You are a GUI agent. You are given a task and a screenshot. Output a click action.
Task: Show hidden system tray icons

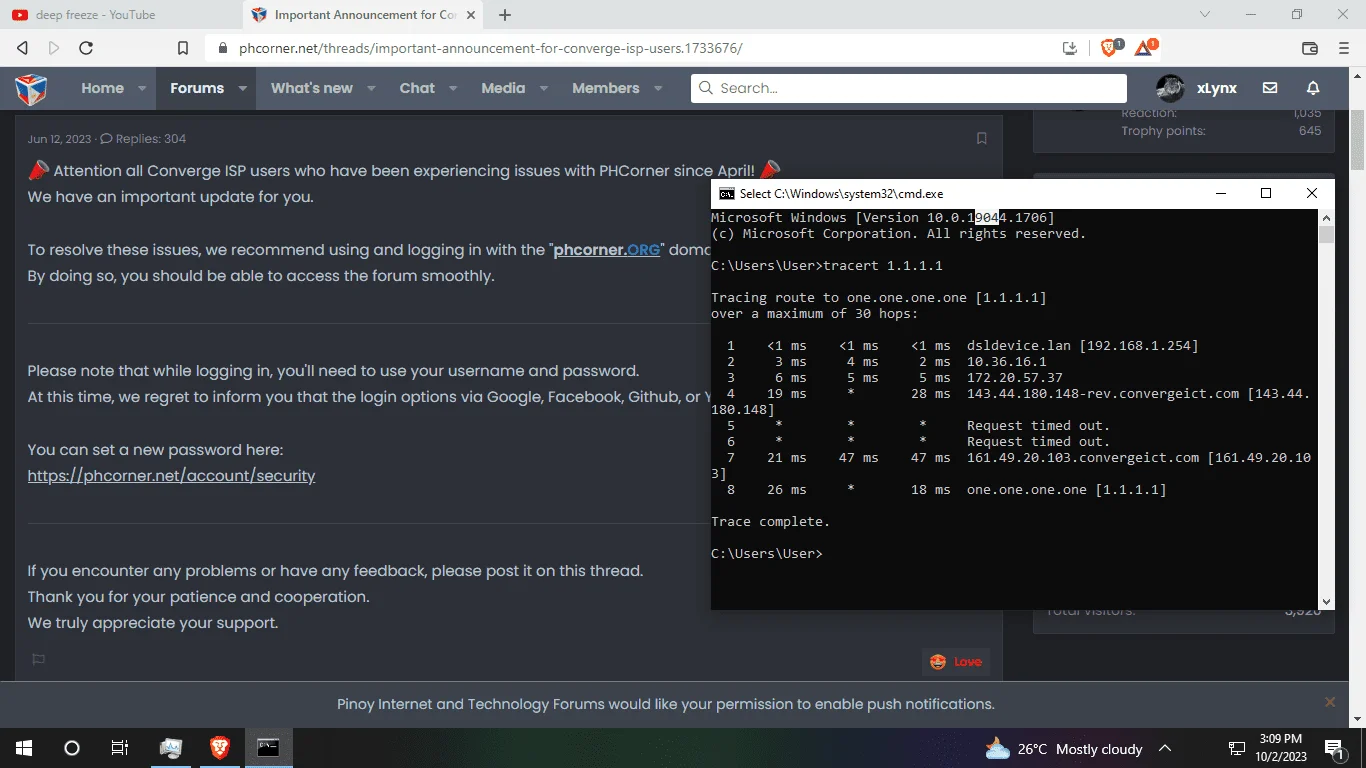coord(1165,748)
